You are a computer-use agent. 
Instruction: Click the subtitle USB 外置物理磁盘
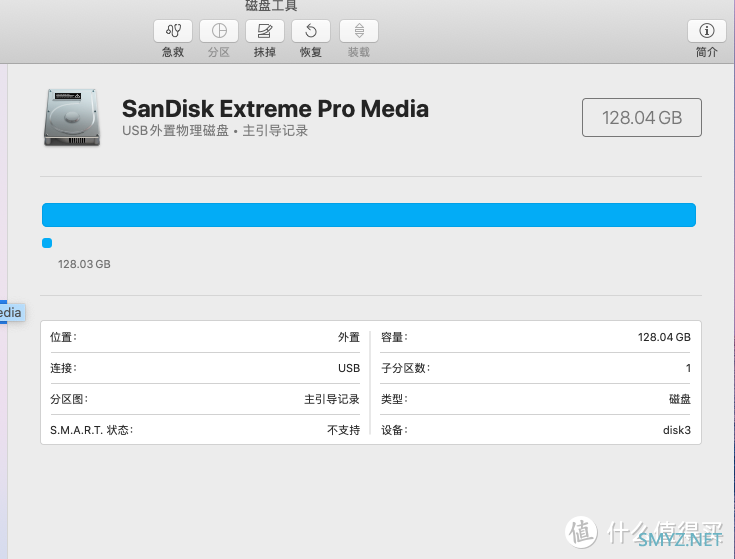point(175,131)
